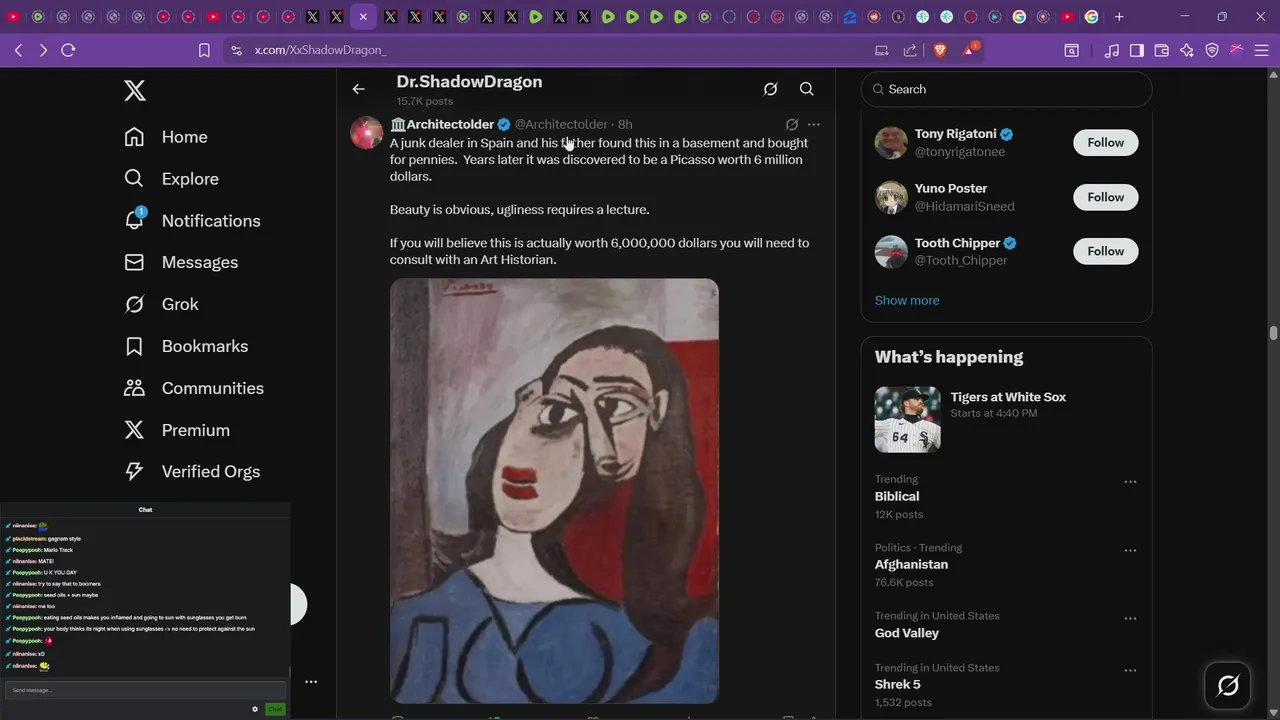Click the back arrow beside Dr.ShadowDragon
The height and width of the screenshot is (720, 1280).
[358, 89]
